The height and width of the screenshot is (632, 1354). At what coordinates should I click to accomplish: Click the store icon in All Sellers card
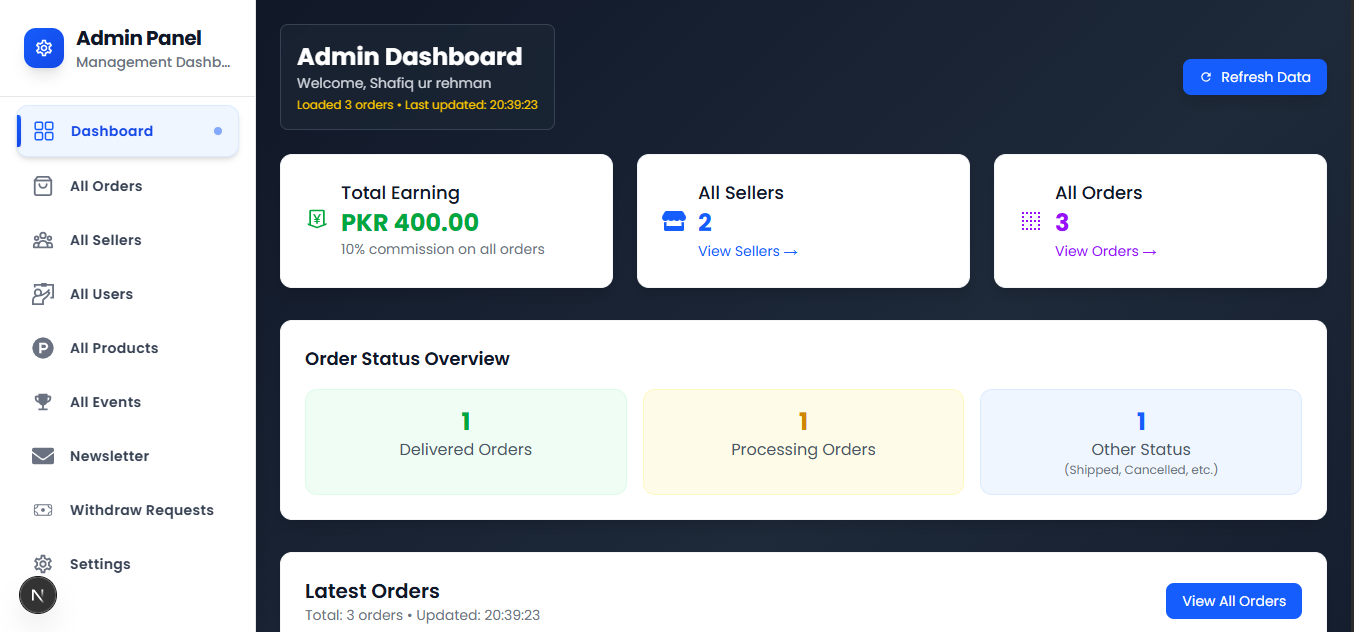[x=674, y=221]
